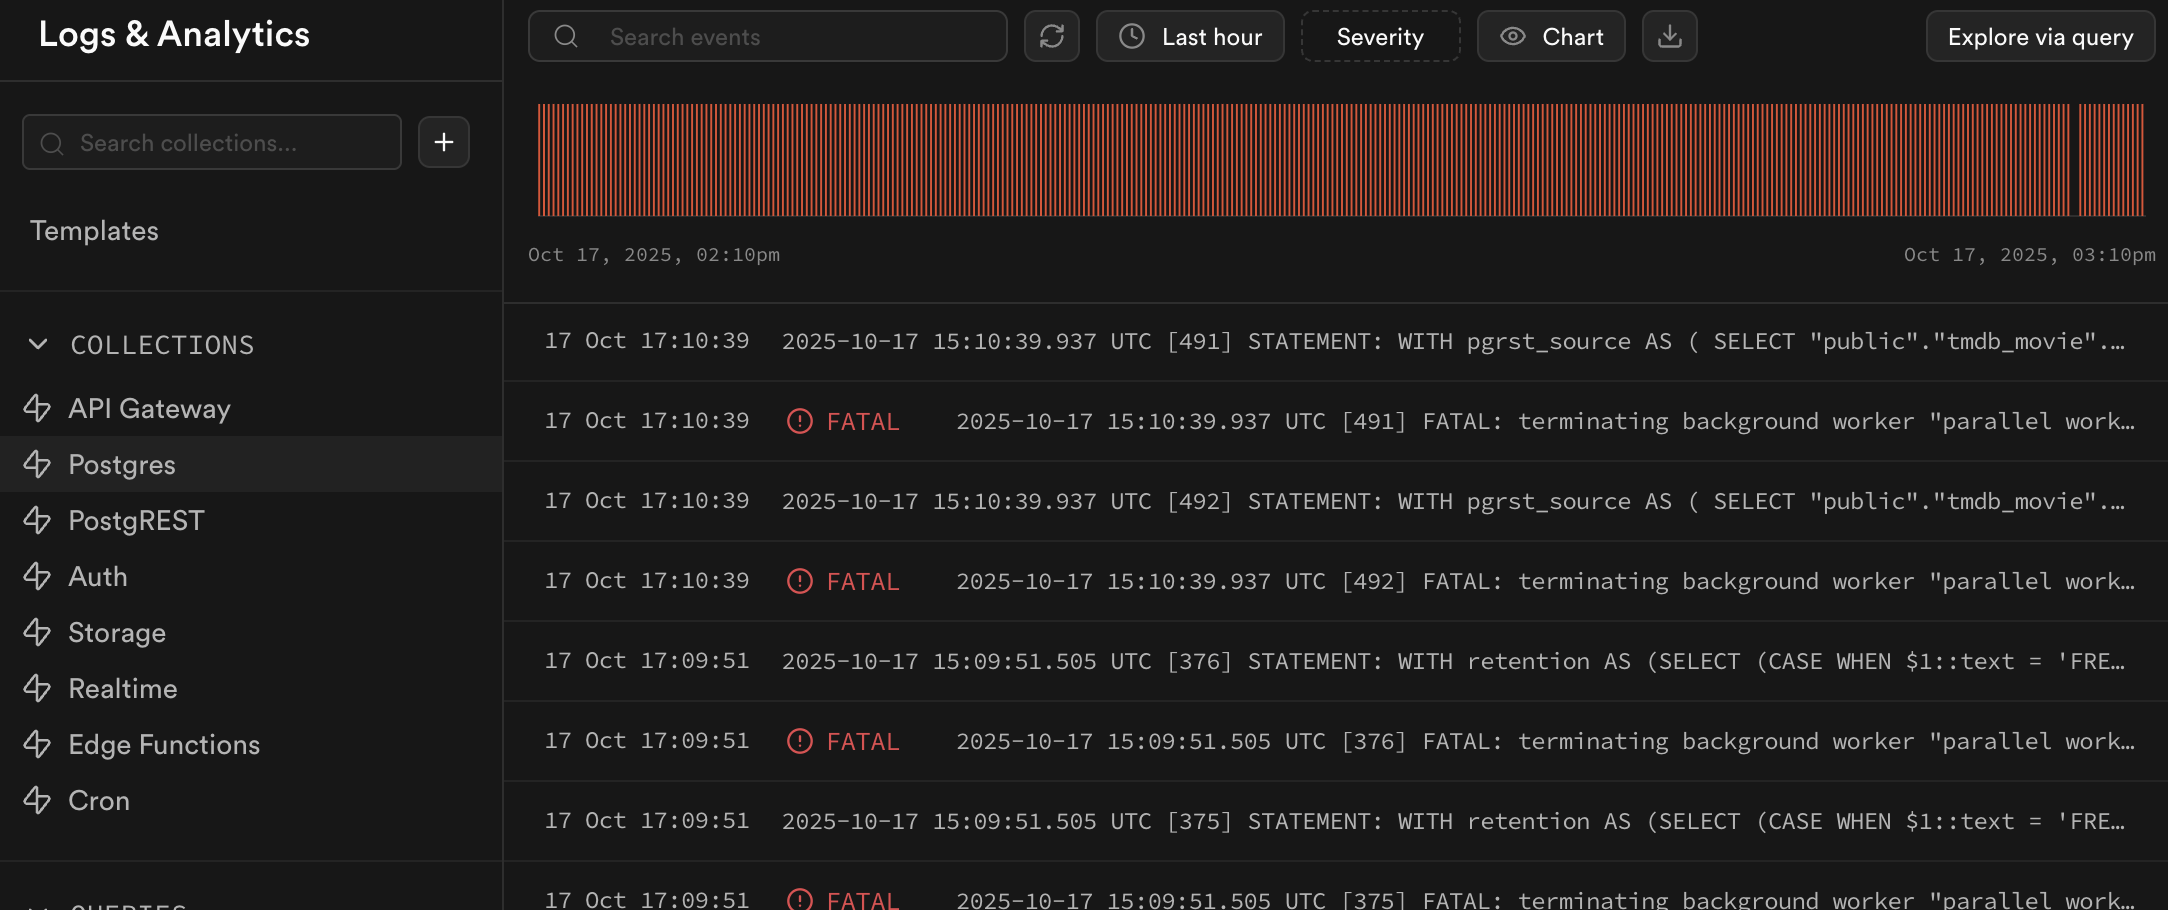Open FATAL log row for process 376
The height and width of the screenshot is (910, 2168).
(1336, 741)
